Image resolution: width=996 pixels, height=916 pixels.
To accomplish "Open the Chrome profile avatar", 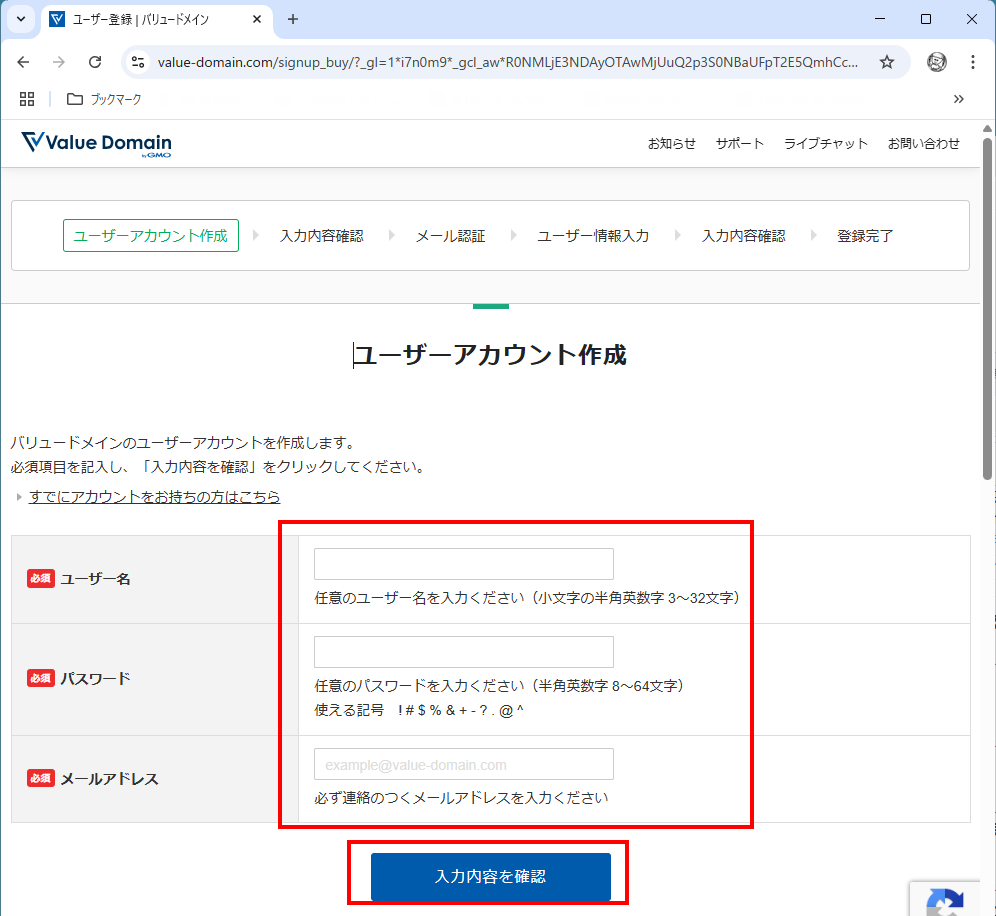I will (937, 62).
